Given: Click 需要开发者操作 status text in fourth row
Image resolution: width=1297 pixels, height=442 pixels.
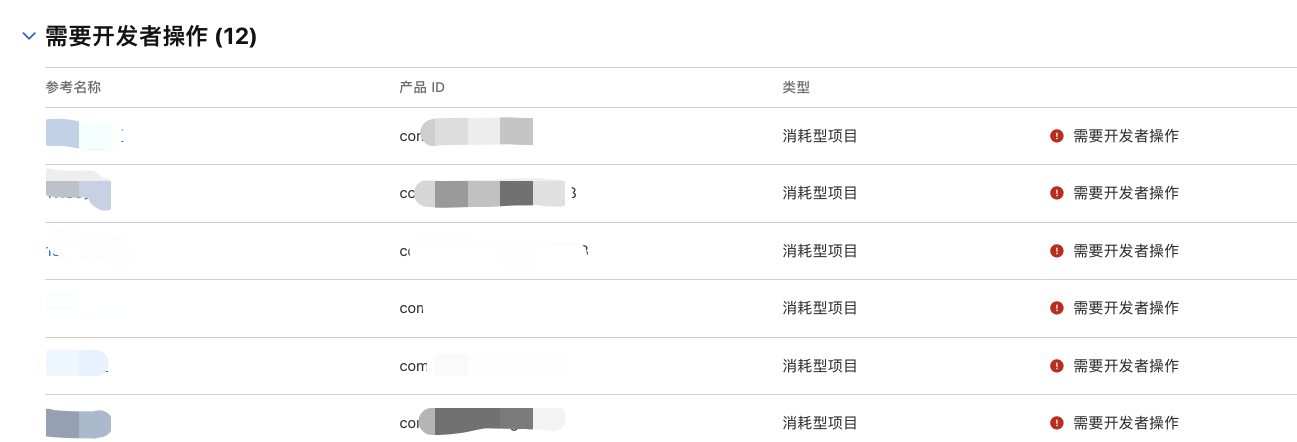Looking at the screenshot, I should (1125, 308).
